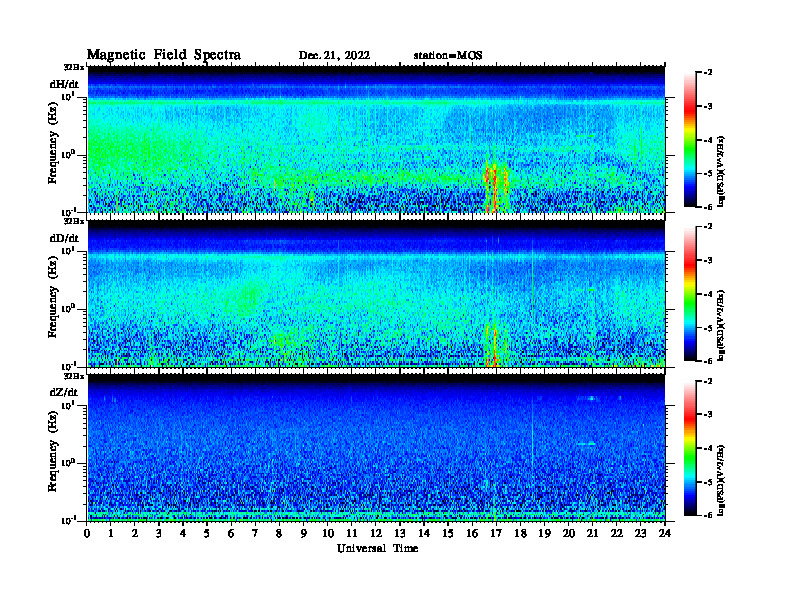Viewport: 792px width, 612px height.
Task: Click the log PSD scale label beside the dD/dt color bar
Action: point(721,326)
